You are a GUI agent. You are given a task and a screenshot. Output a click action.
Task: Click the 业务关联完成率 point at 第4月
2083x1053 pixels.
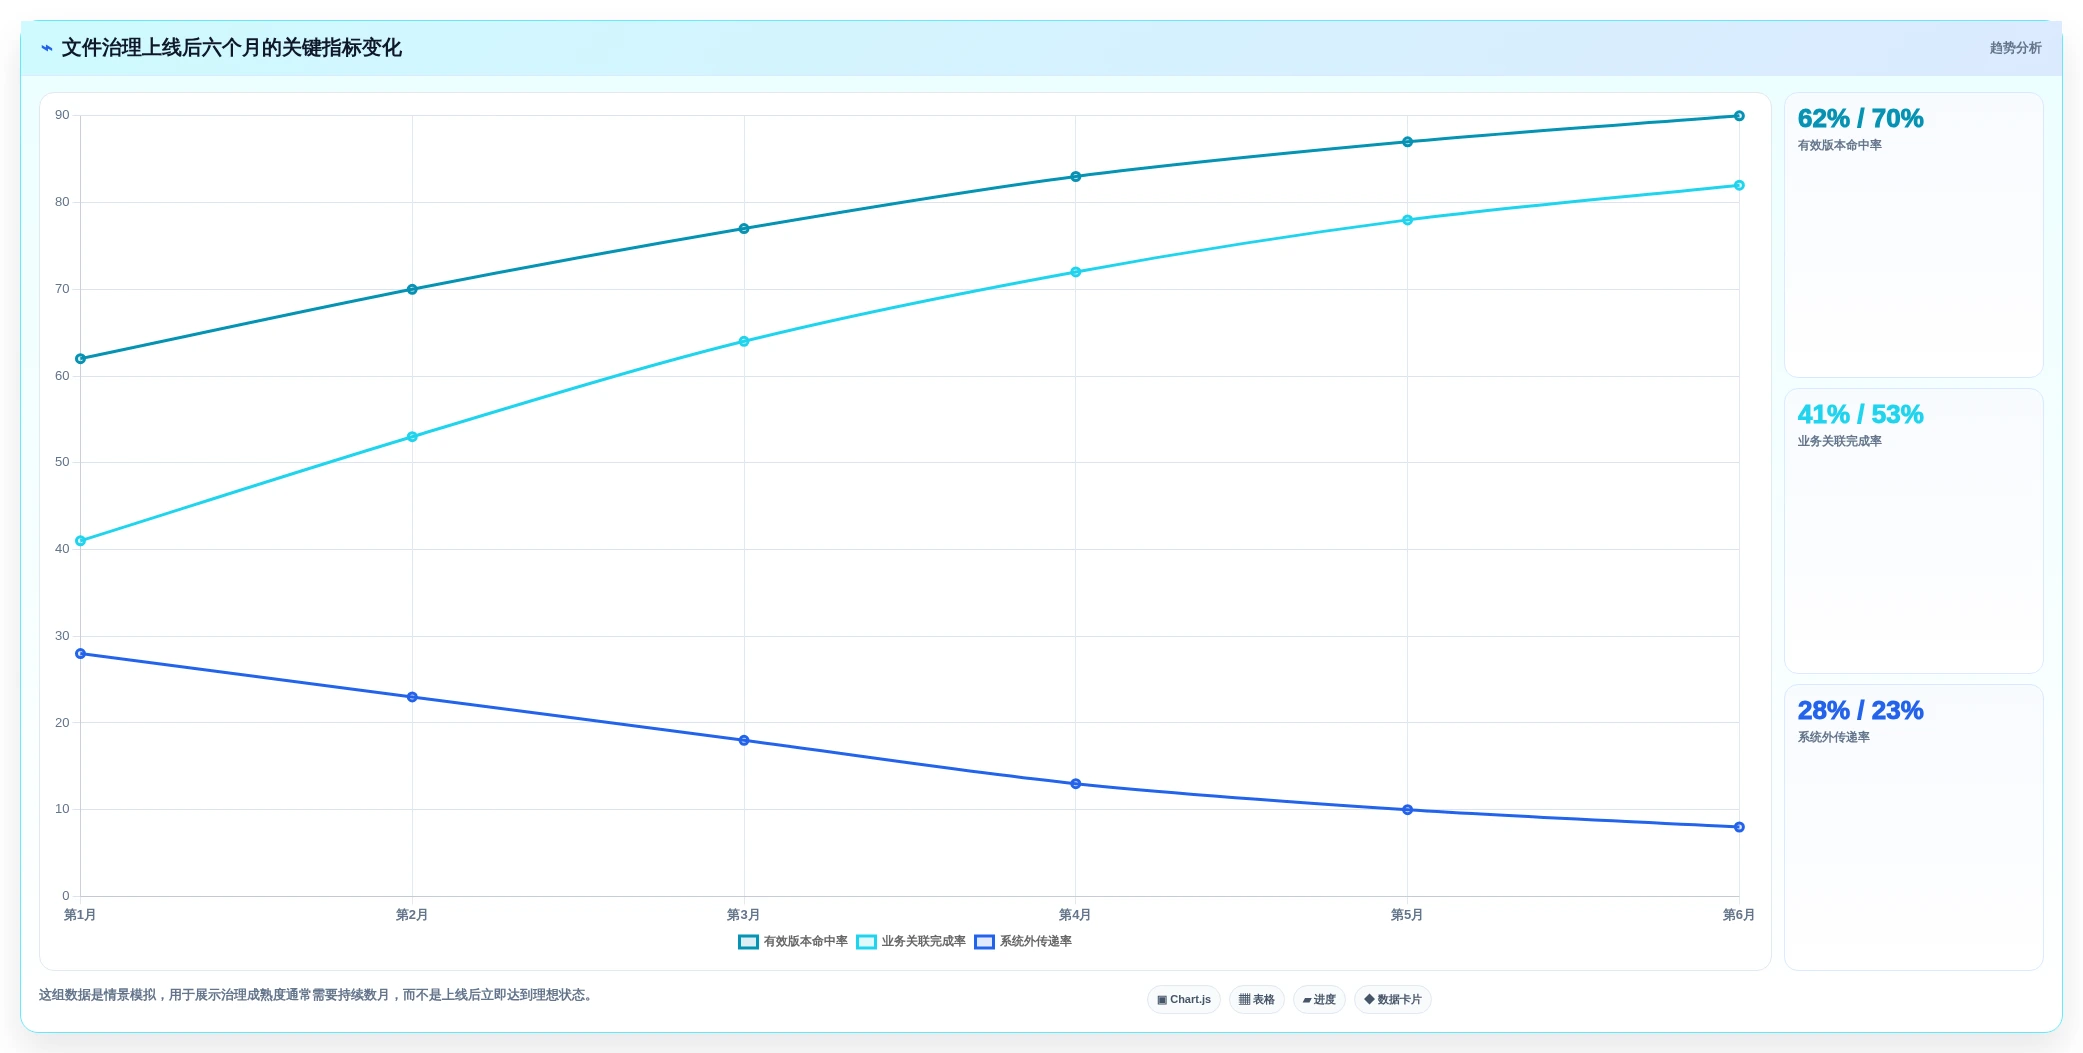pyautogui.click(x=1076, y=272)
